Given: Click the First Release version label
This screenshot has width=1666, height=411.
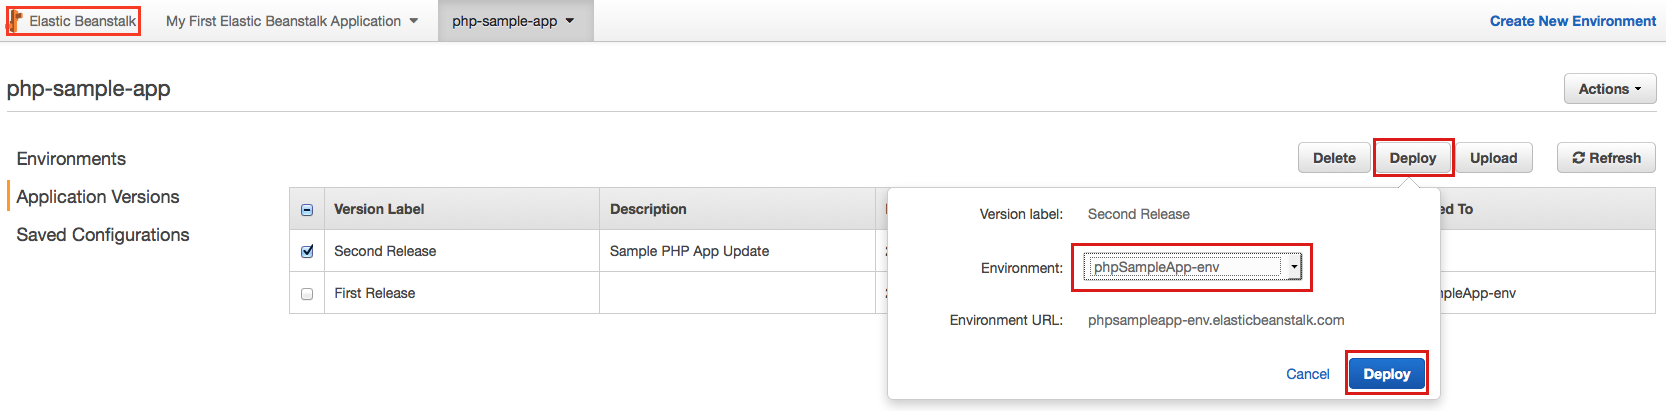Looking at the screenshot, I should coord(375,293).
